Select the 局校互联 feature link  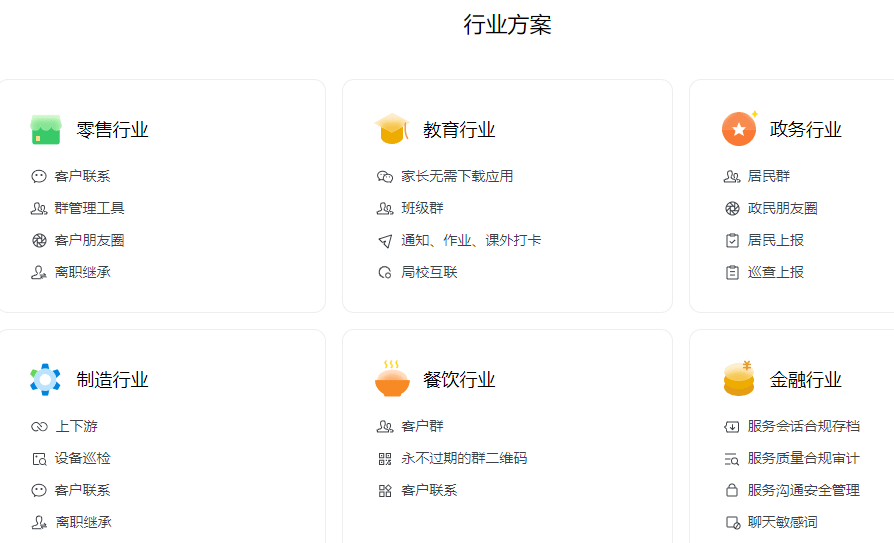coord(429,272)
